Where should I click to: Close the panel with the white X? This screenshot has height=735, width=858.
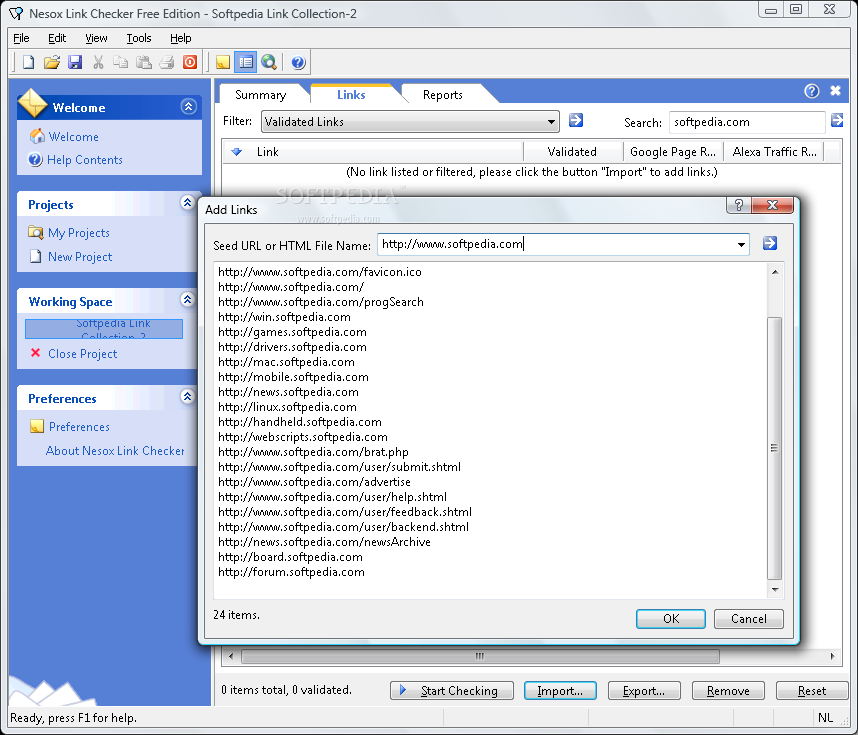pyautogui.click(x=835, y=91)
